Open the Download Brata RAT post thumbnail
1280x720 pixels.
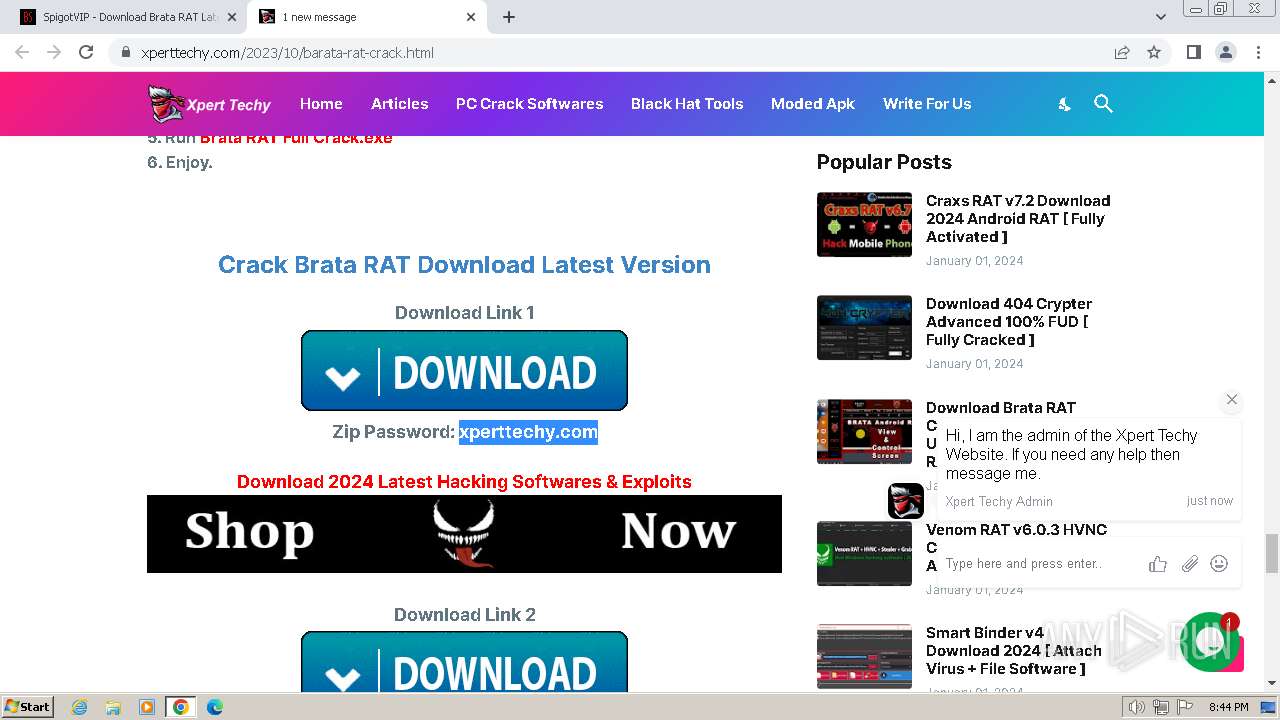(864, 431)
